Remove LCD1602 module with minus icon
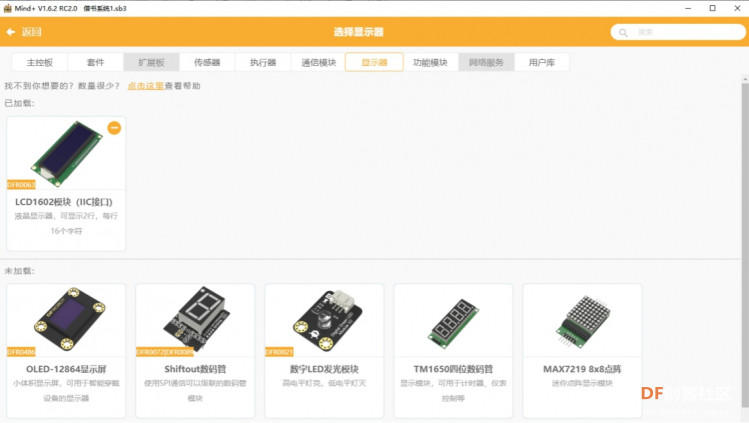Screen dimensions: 749x423 tap(114, 128)
